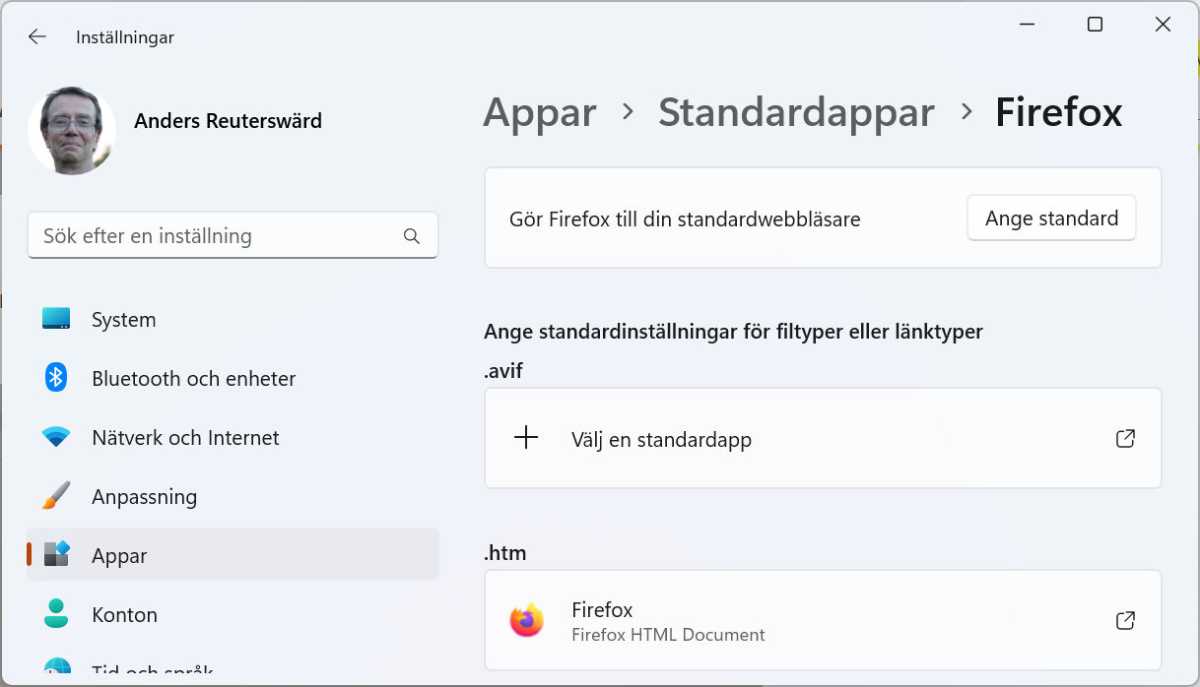Open external link icon beside Firefox HTML Document
Image resolution: width=1200 pixels, height=687 pixels.
[x=1125, y=620]
